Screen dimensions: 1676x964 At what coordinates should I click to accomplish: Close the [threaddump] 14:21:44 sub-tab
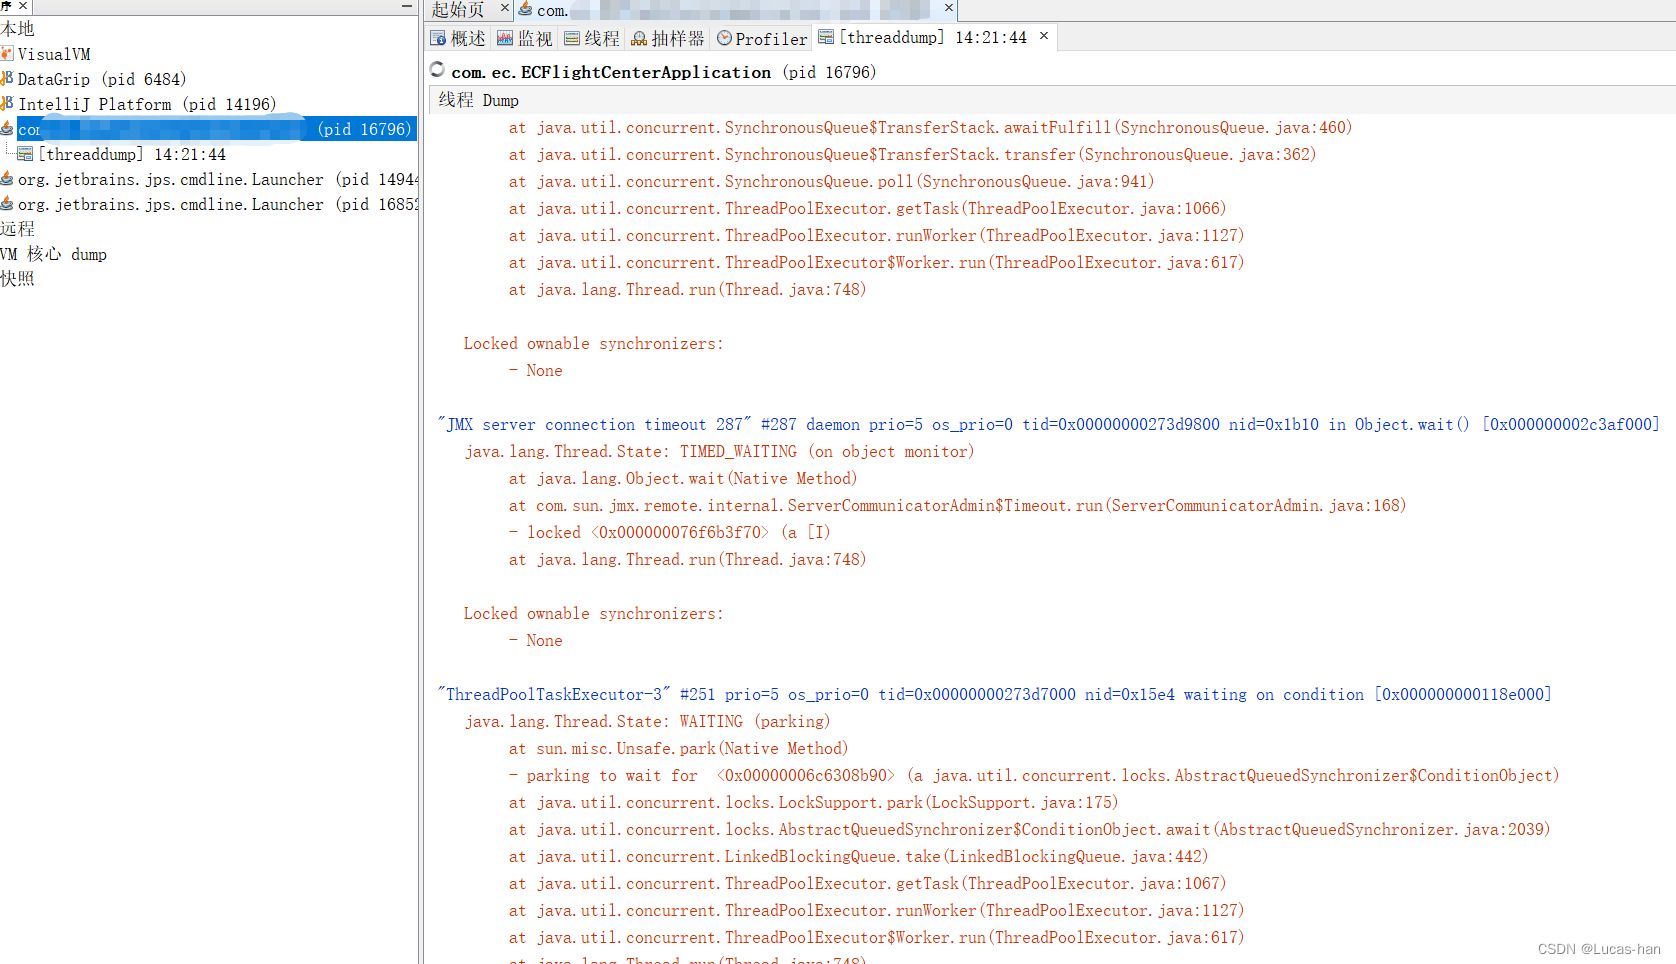pos(1044,36)
